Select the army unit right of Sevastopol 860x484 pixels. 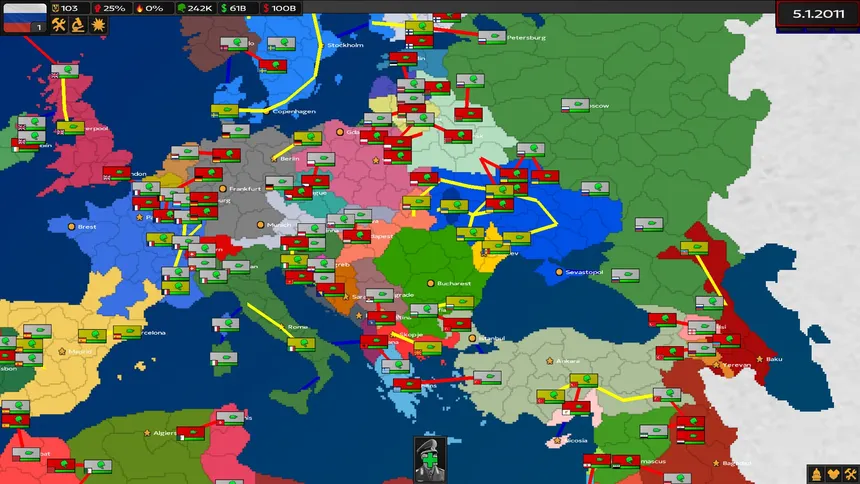coord(625,274)
